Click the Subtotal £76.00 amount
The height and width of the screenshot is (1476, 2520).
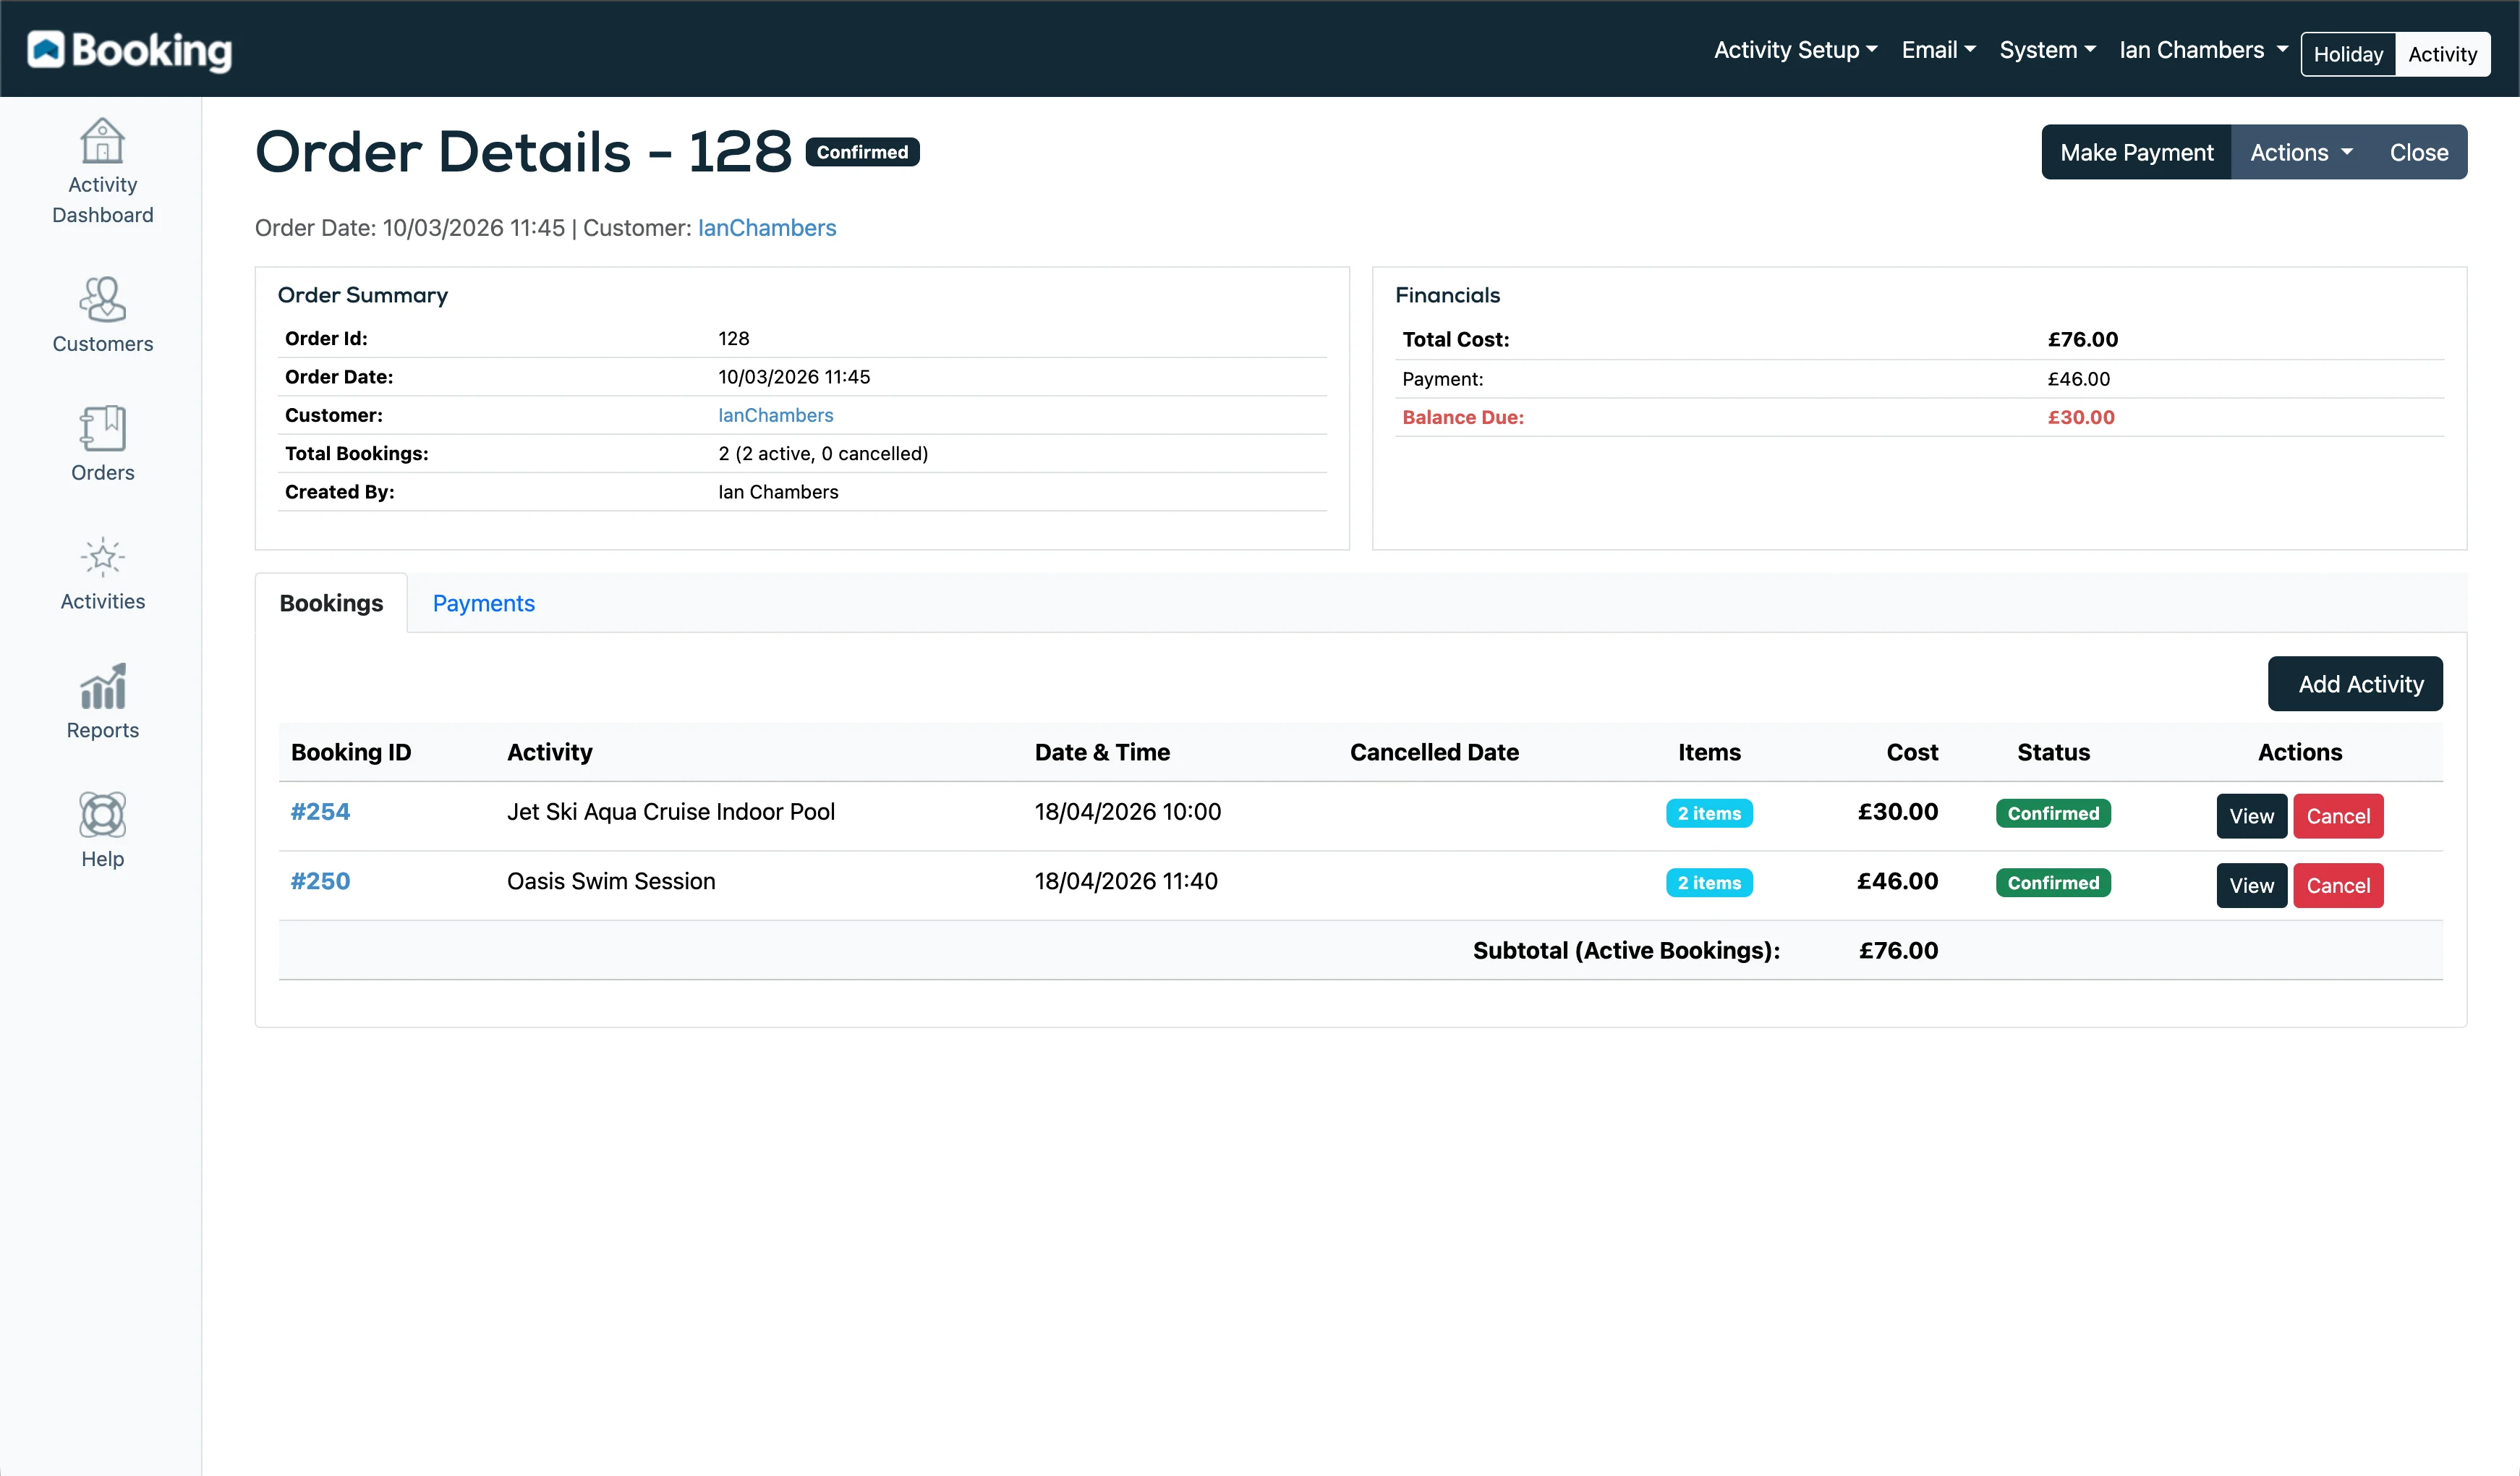pyautogui.click(x=1898, y=950)
